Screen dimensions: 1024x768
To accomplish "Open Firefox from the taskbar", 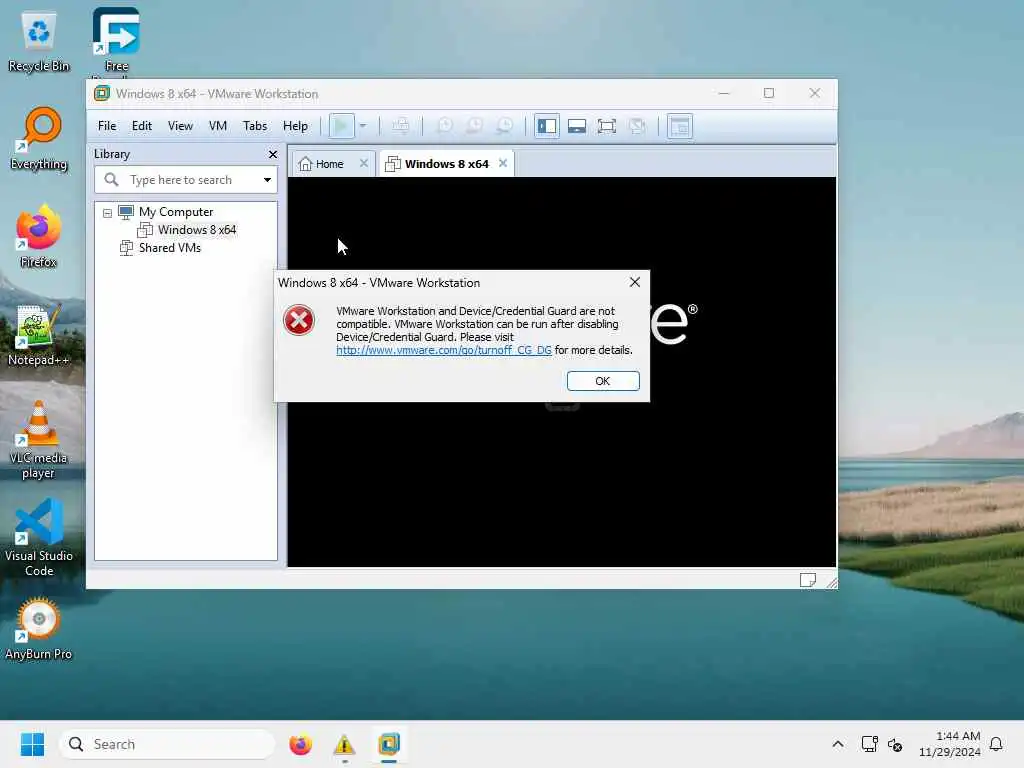I will [300, 744].
